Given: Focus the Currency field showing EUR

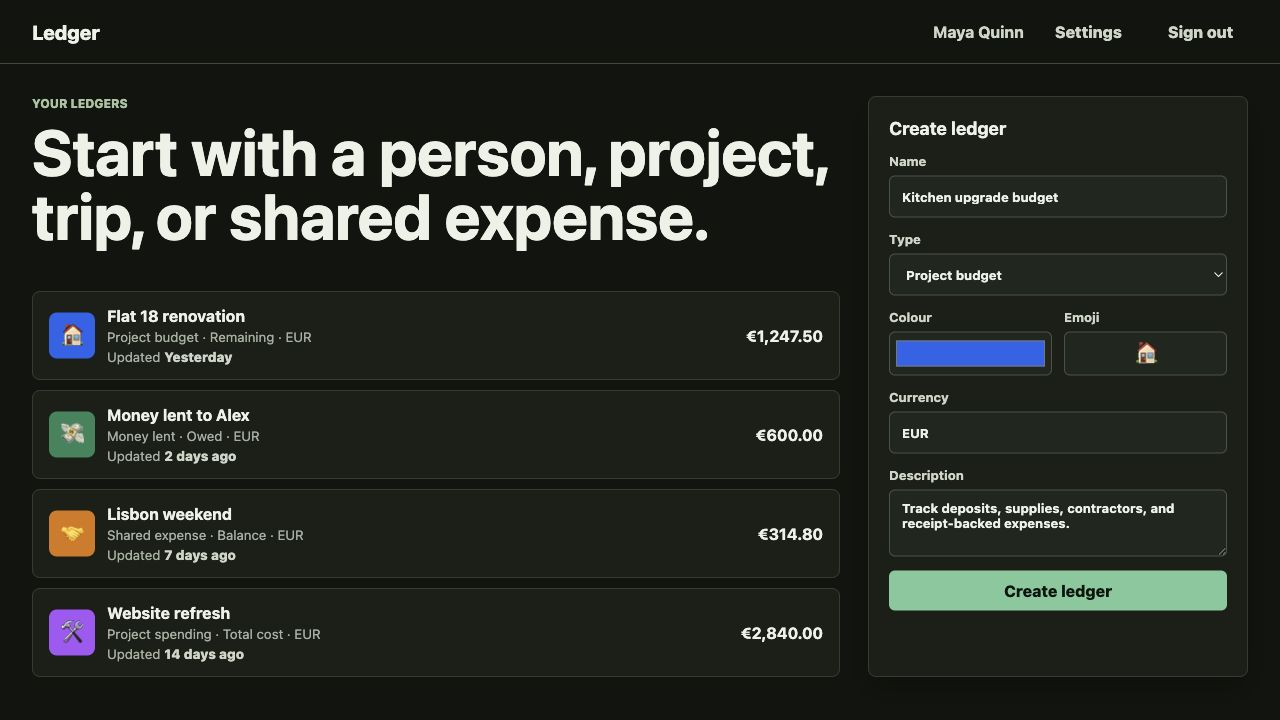Looking at the screenshot, I should (1057, 433).
